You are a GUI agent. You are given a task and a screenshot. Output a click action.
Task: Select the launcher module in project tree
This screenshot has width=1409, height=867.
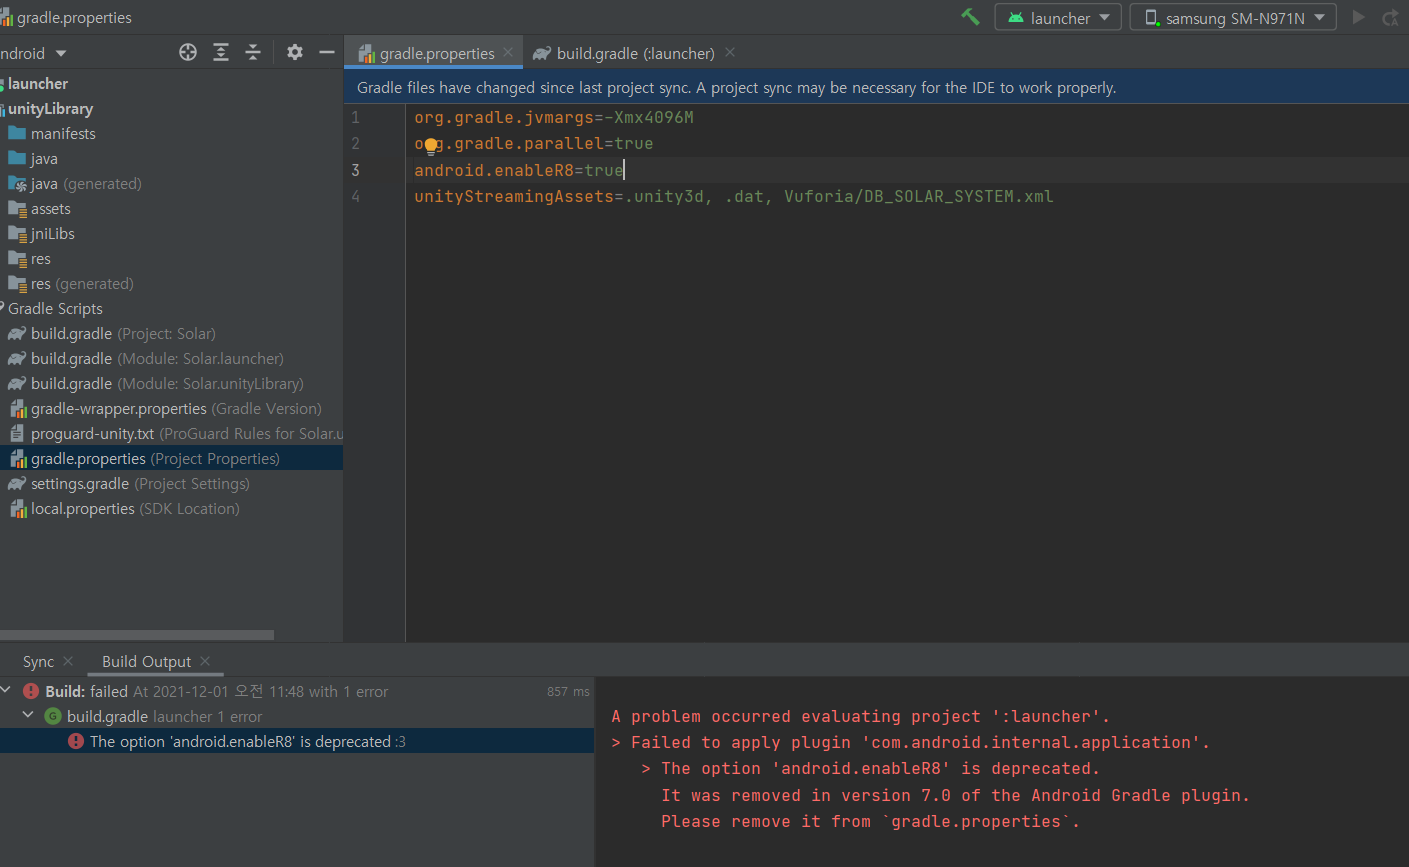click(x=38, y=84)
